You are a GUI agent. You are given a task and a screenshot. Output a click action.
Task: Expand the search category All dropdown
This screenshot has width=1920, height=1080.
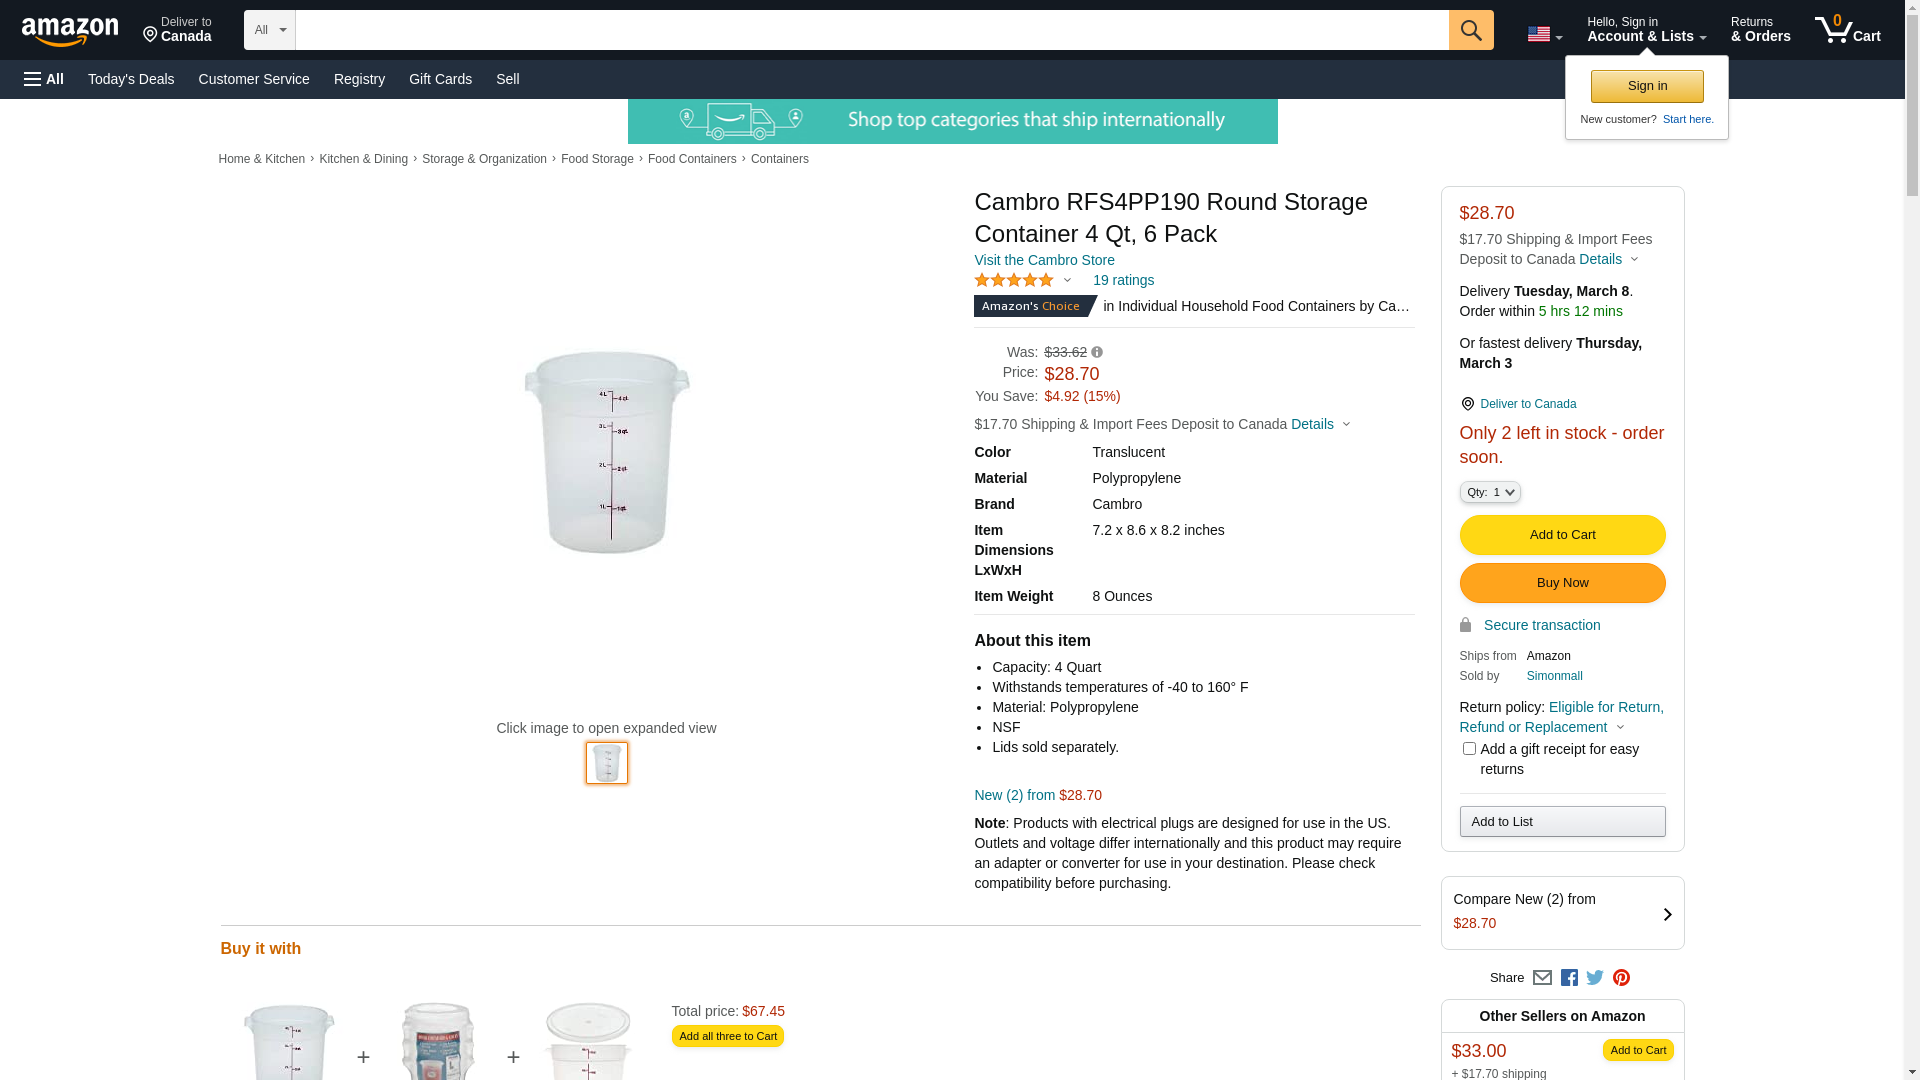(x=269, y=30)
